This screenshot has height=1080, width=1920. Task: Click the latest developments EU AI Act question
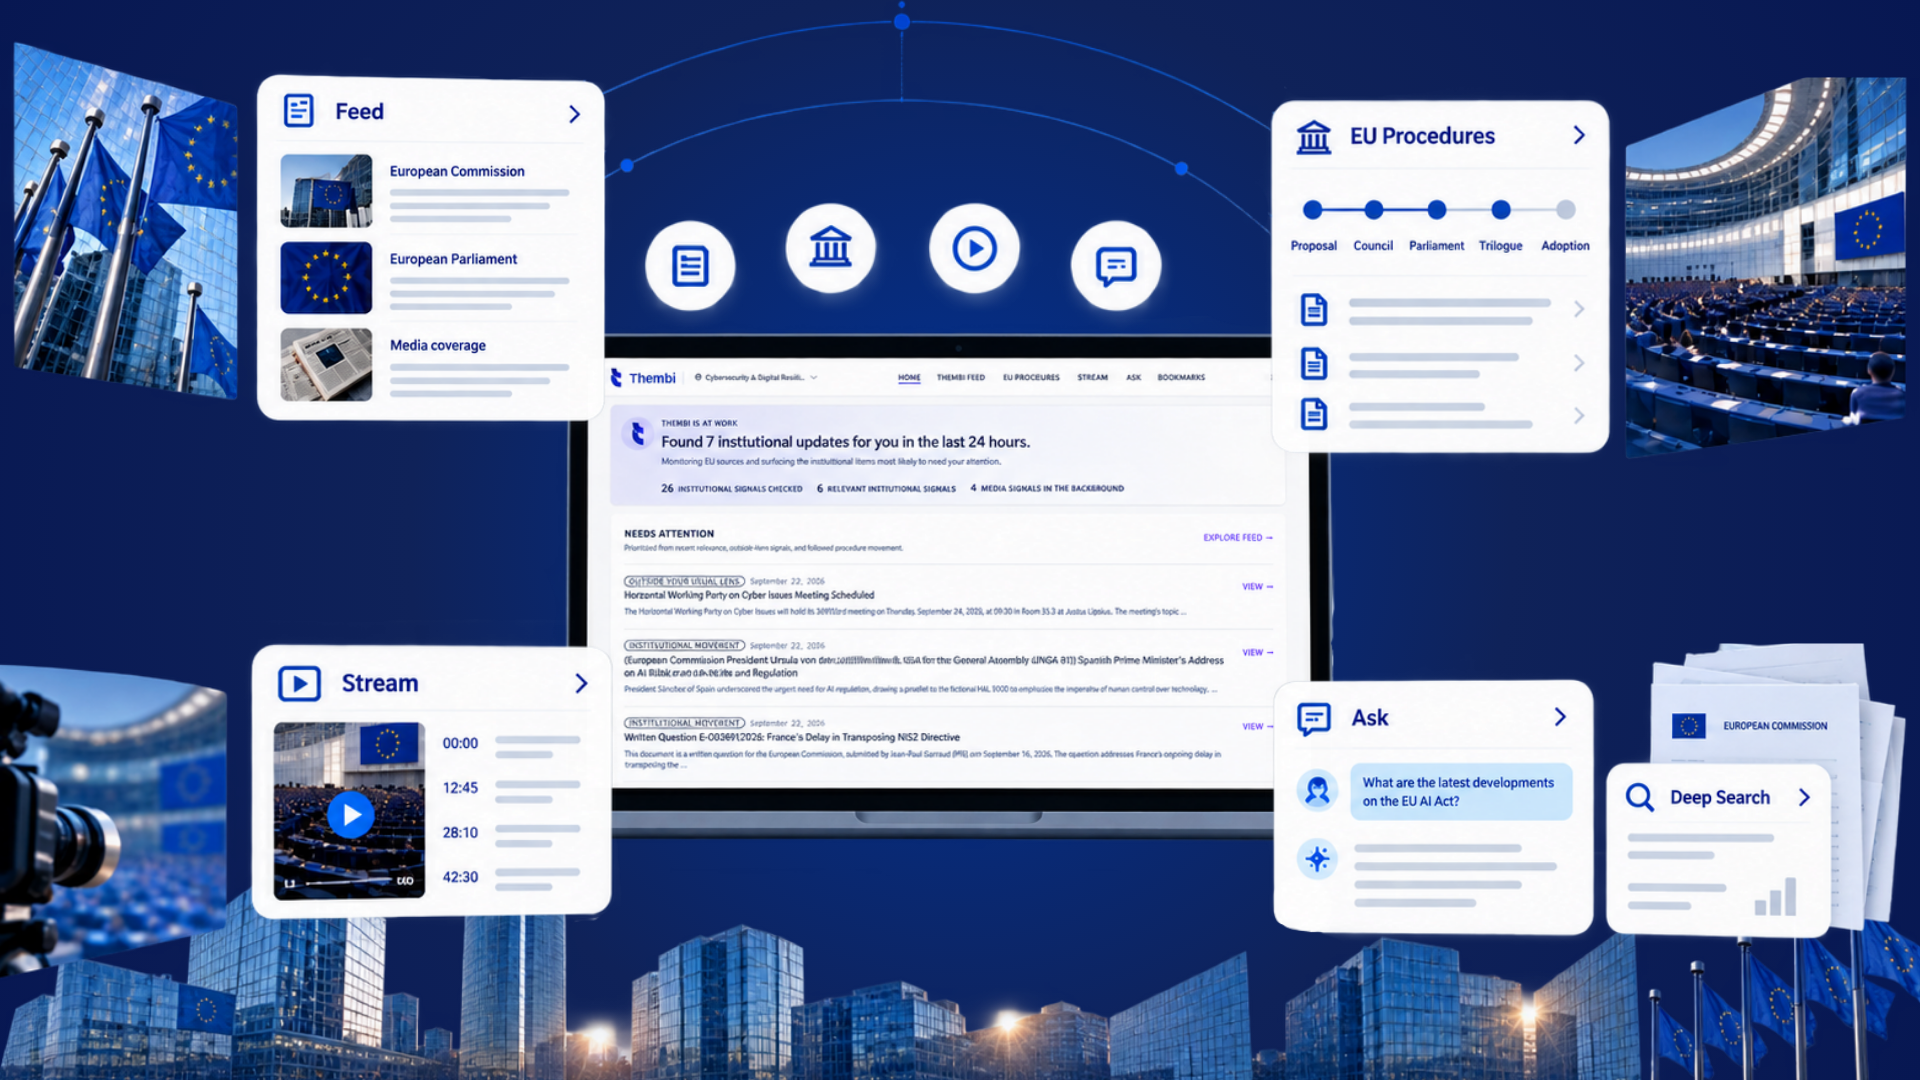pos(1461,792)
